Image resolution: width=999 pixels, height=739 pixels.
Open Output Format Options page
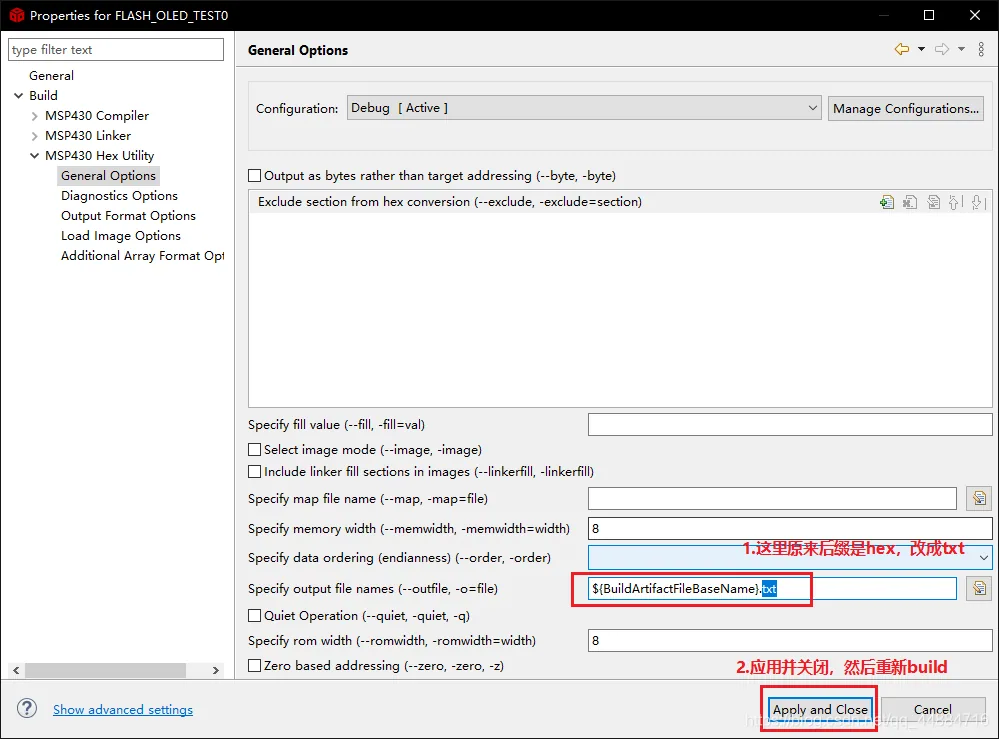pos(128,216)
